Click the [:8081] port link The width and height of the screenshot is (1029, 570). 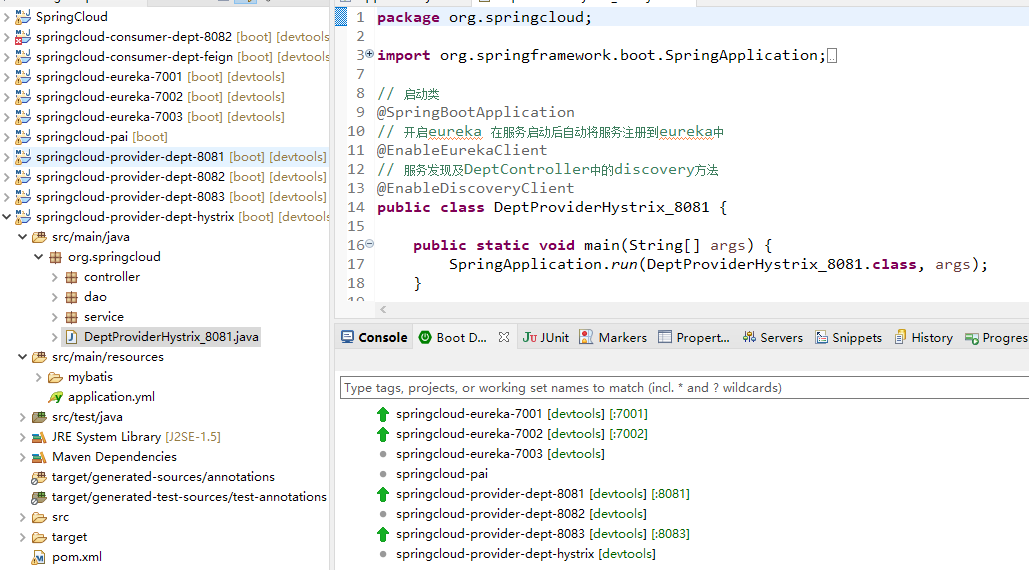(670, 494)
